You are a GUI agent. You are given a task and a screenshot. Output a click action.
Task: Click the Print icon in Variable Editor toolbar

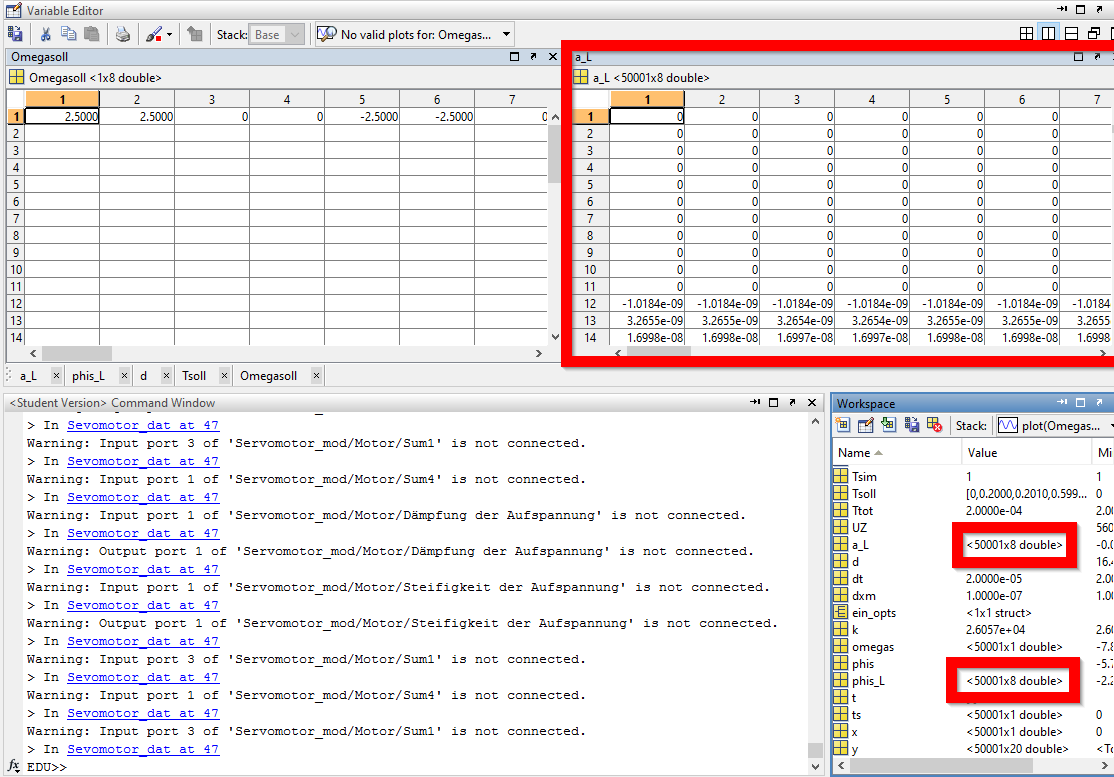coord(123,34)
